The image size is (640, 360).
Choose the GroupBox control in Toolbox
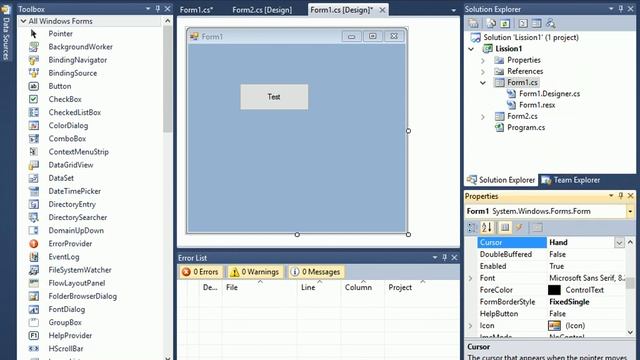[65, 322]
